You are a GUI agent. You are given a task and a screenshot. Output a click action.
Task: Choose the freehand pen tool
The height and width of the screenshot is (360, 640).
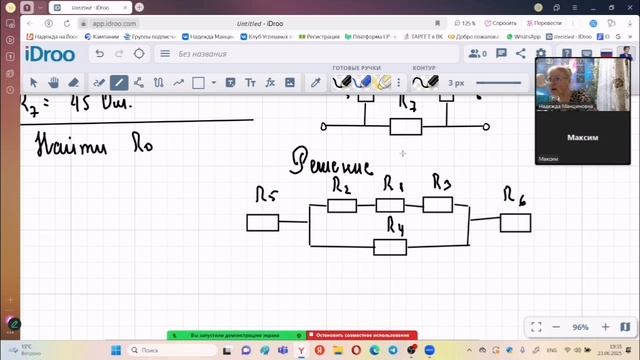pos(99,83)
